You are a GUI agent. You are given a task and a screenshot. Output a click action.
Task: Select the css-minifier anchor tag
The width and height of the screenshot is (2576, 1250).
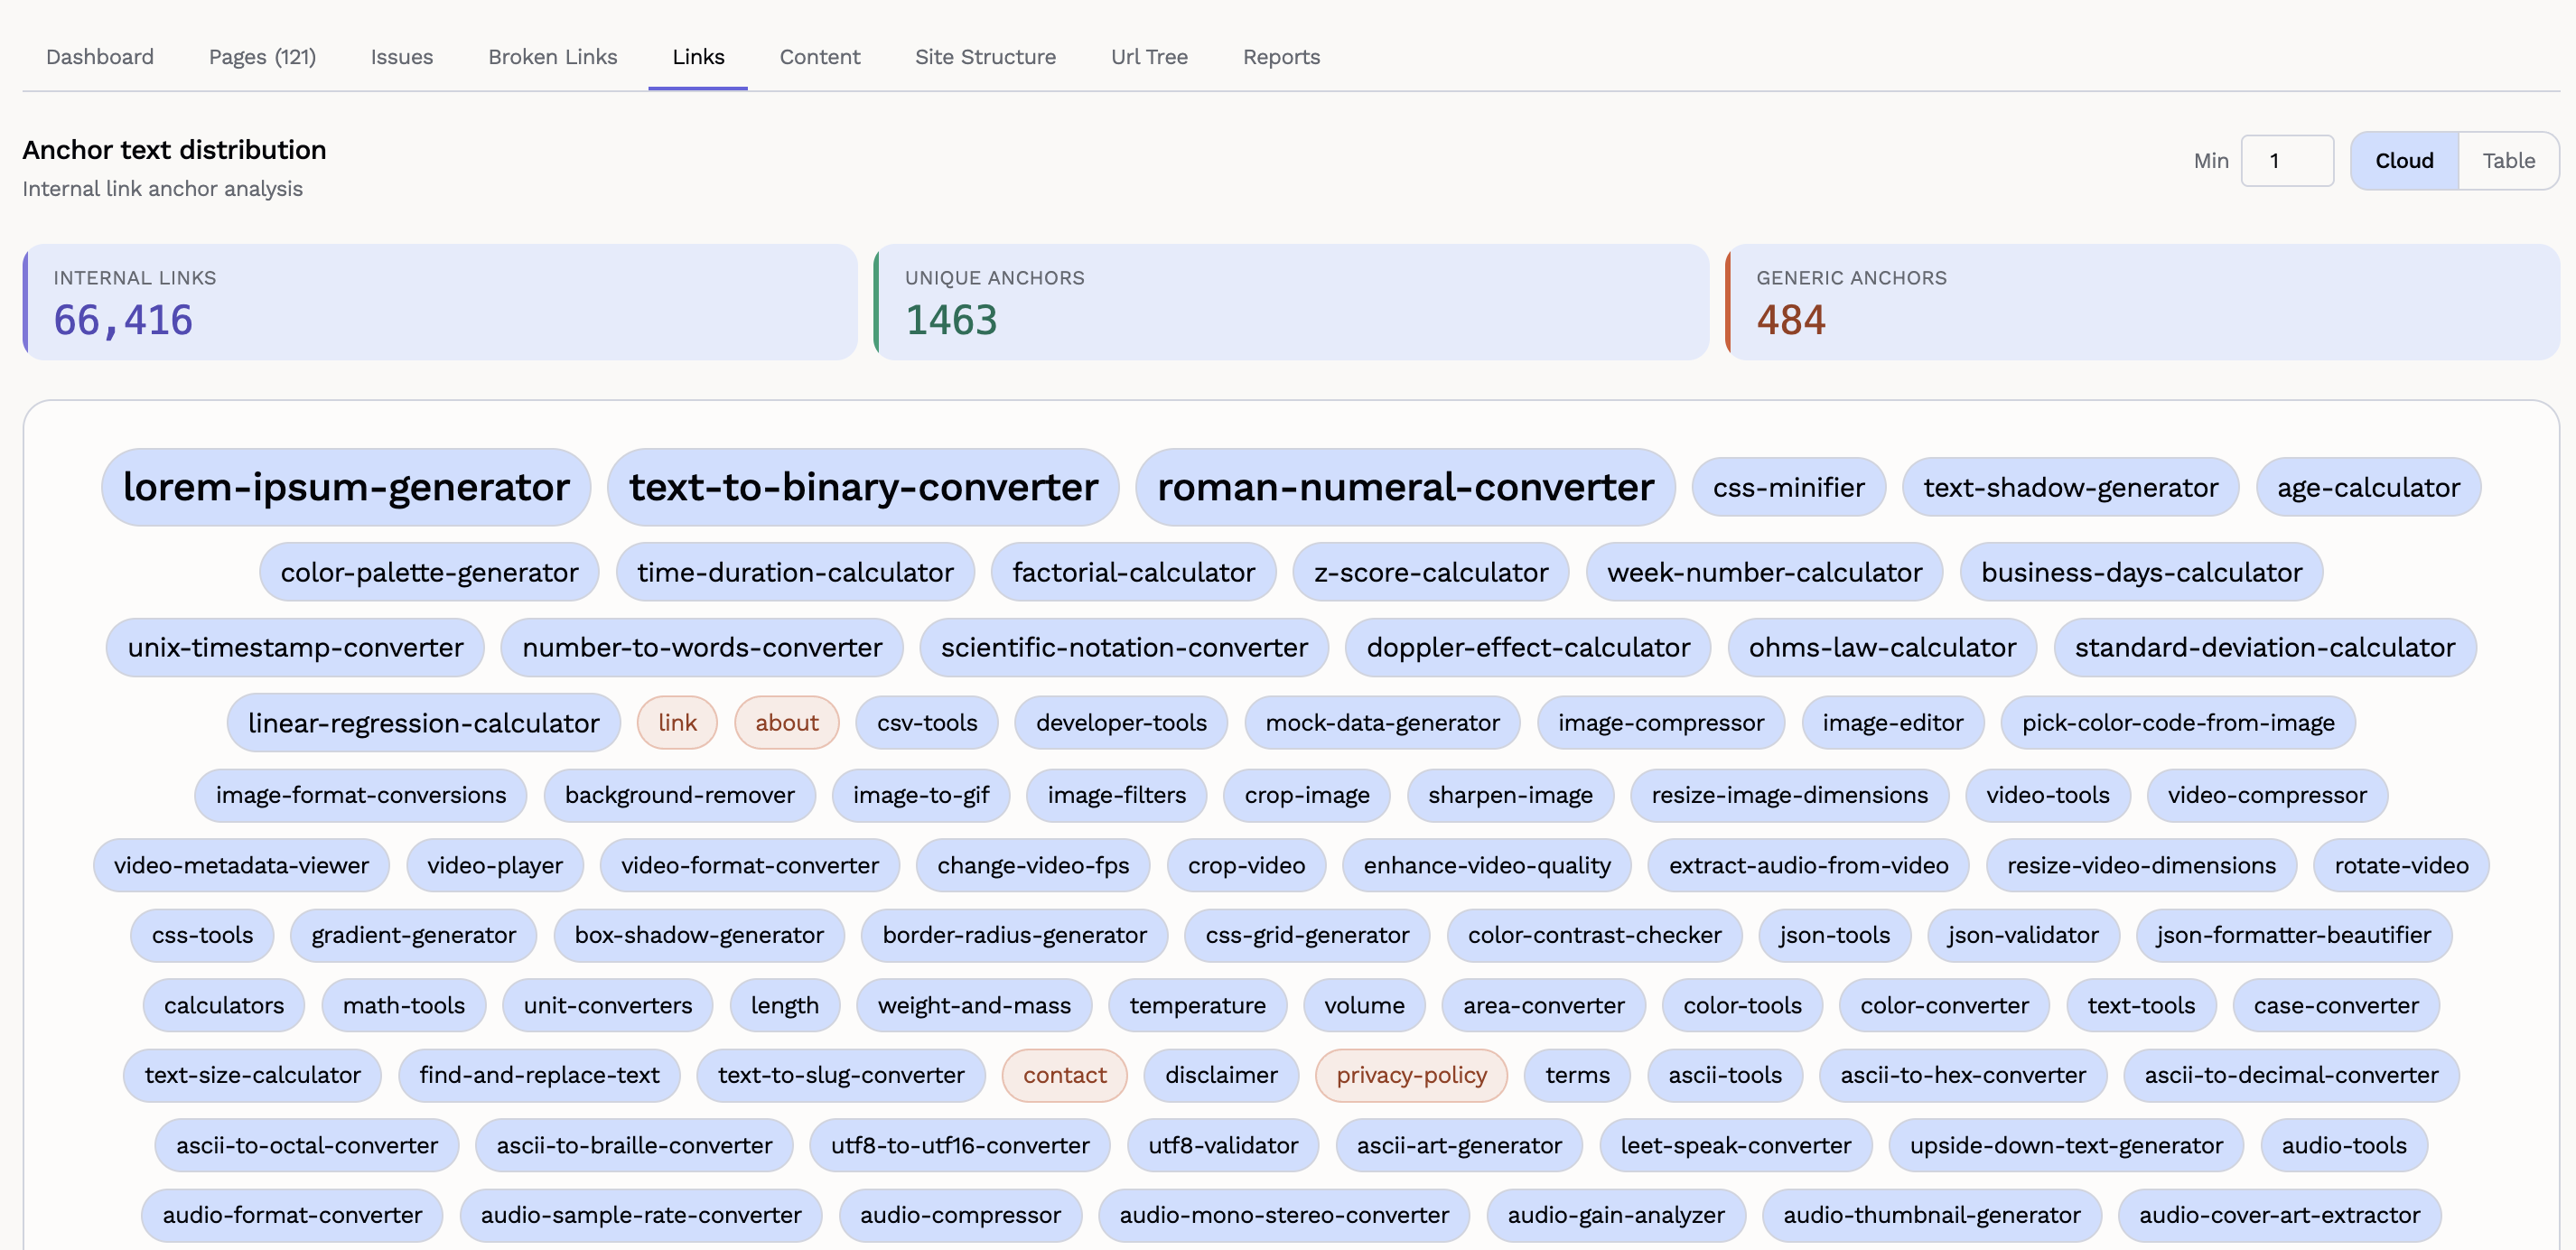tap(1788, 487)
